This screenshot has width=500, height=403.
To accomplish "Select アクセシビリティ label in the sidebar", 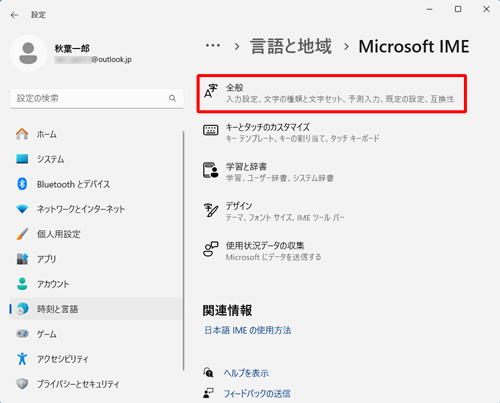I will click(63, 359).
